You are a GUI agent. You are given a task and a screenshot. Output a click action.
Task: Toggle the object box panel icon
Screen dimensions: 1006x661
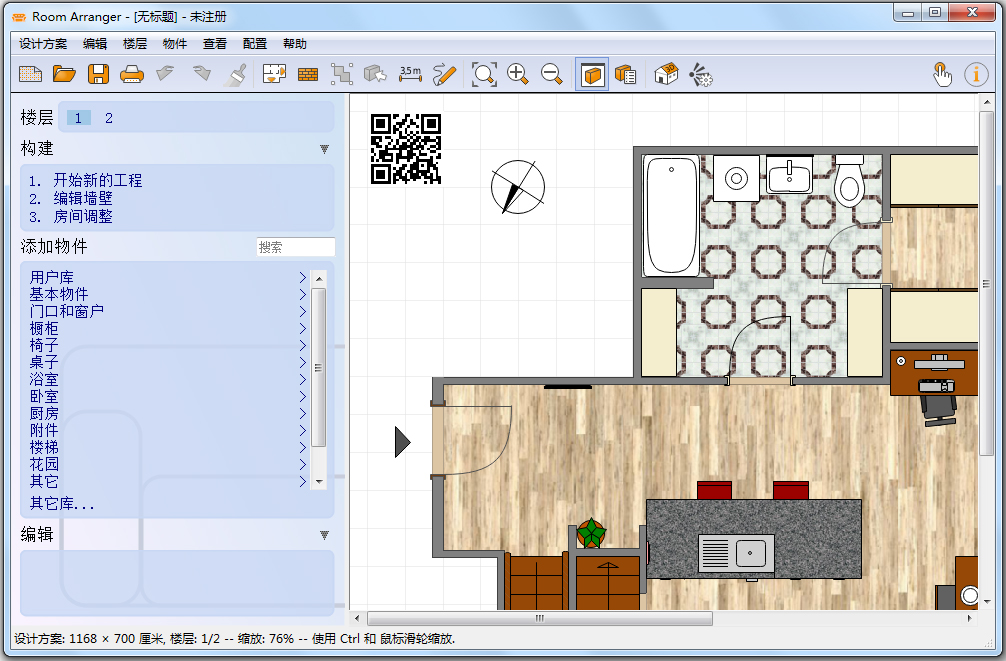(x=592, y=74)
